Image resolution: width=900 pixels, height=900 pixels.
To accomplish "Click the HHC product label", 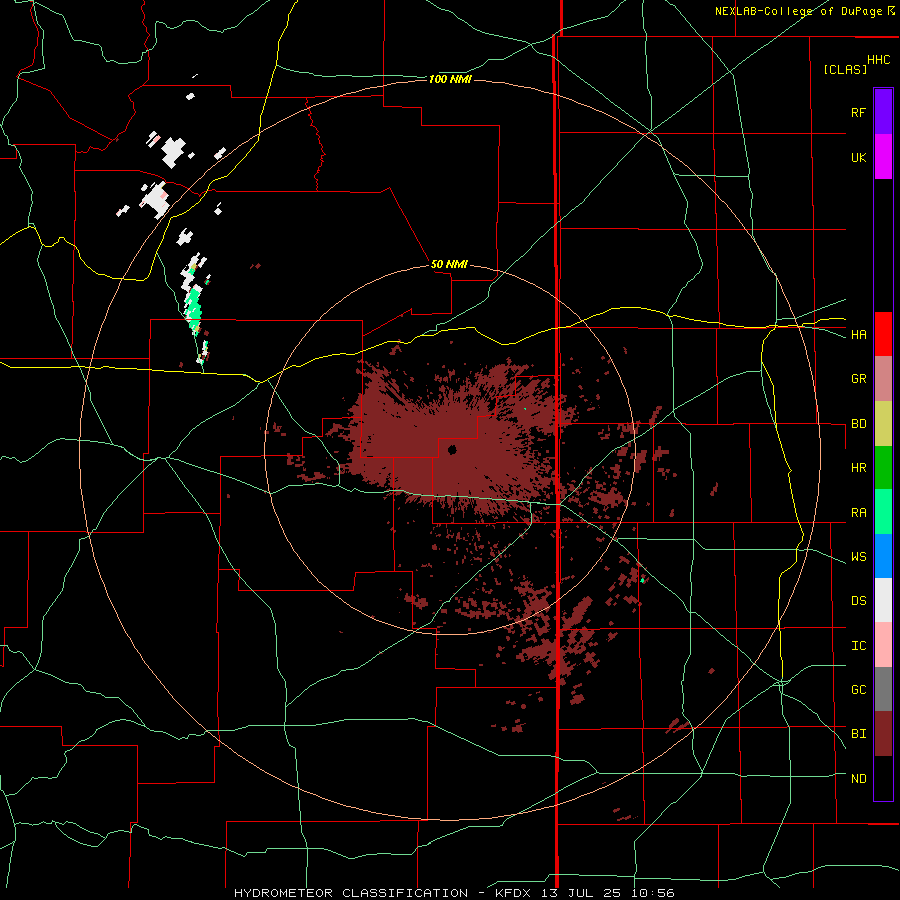I will pos(879,60).
